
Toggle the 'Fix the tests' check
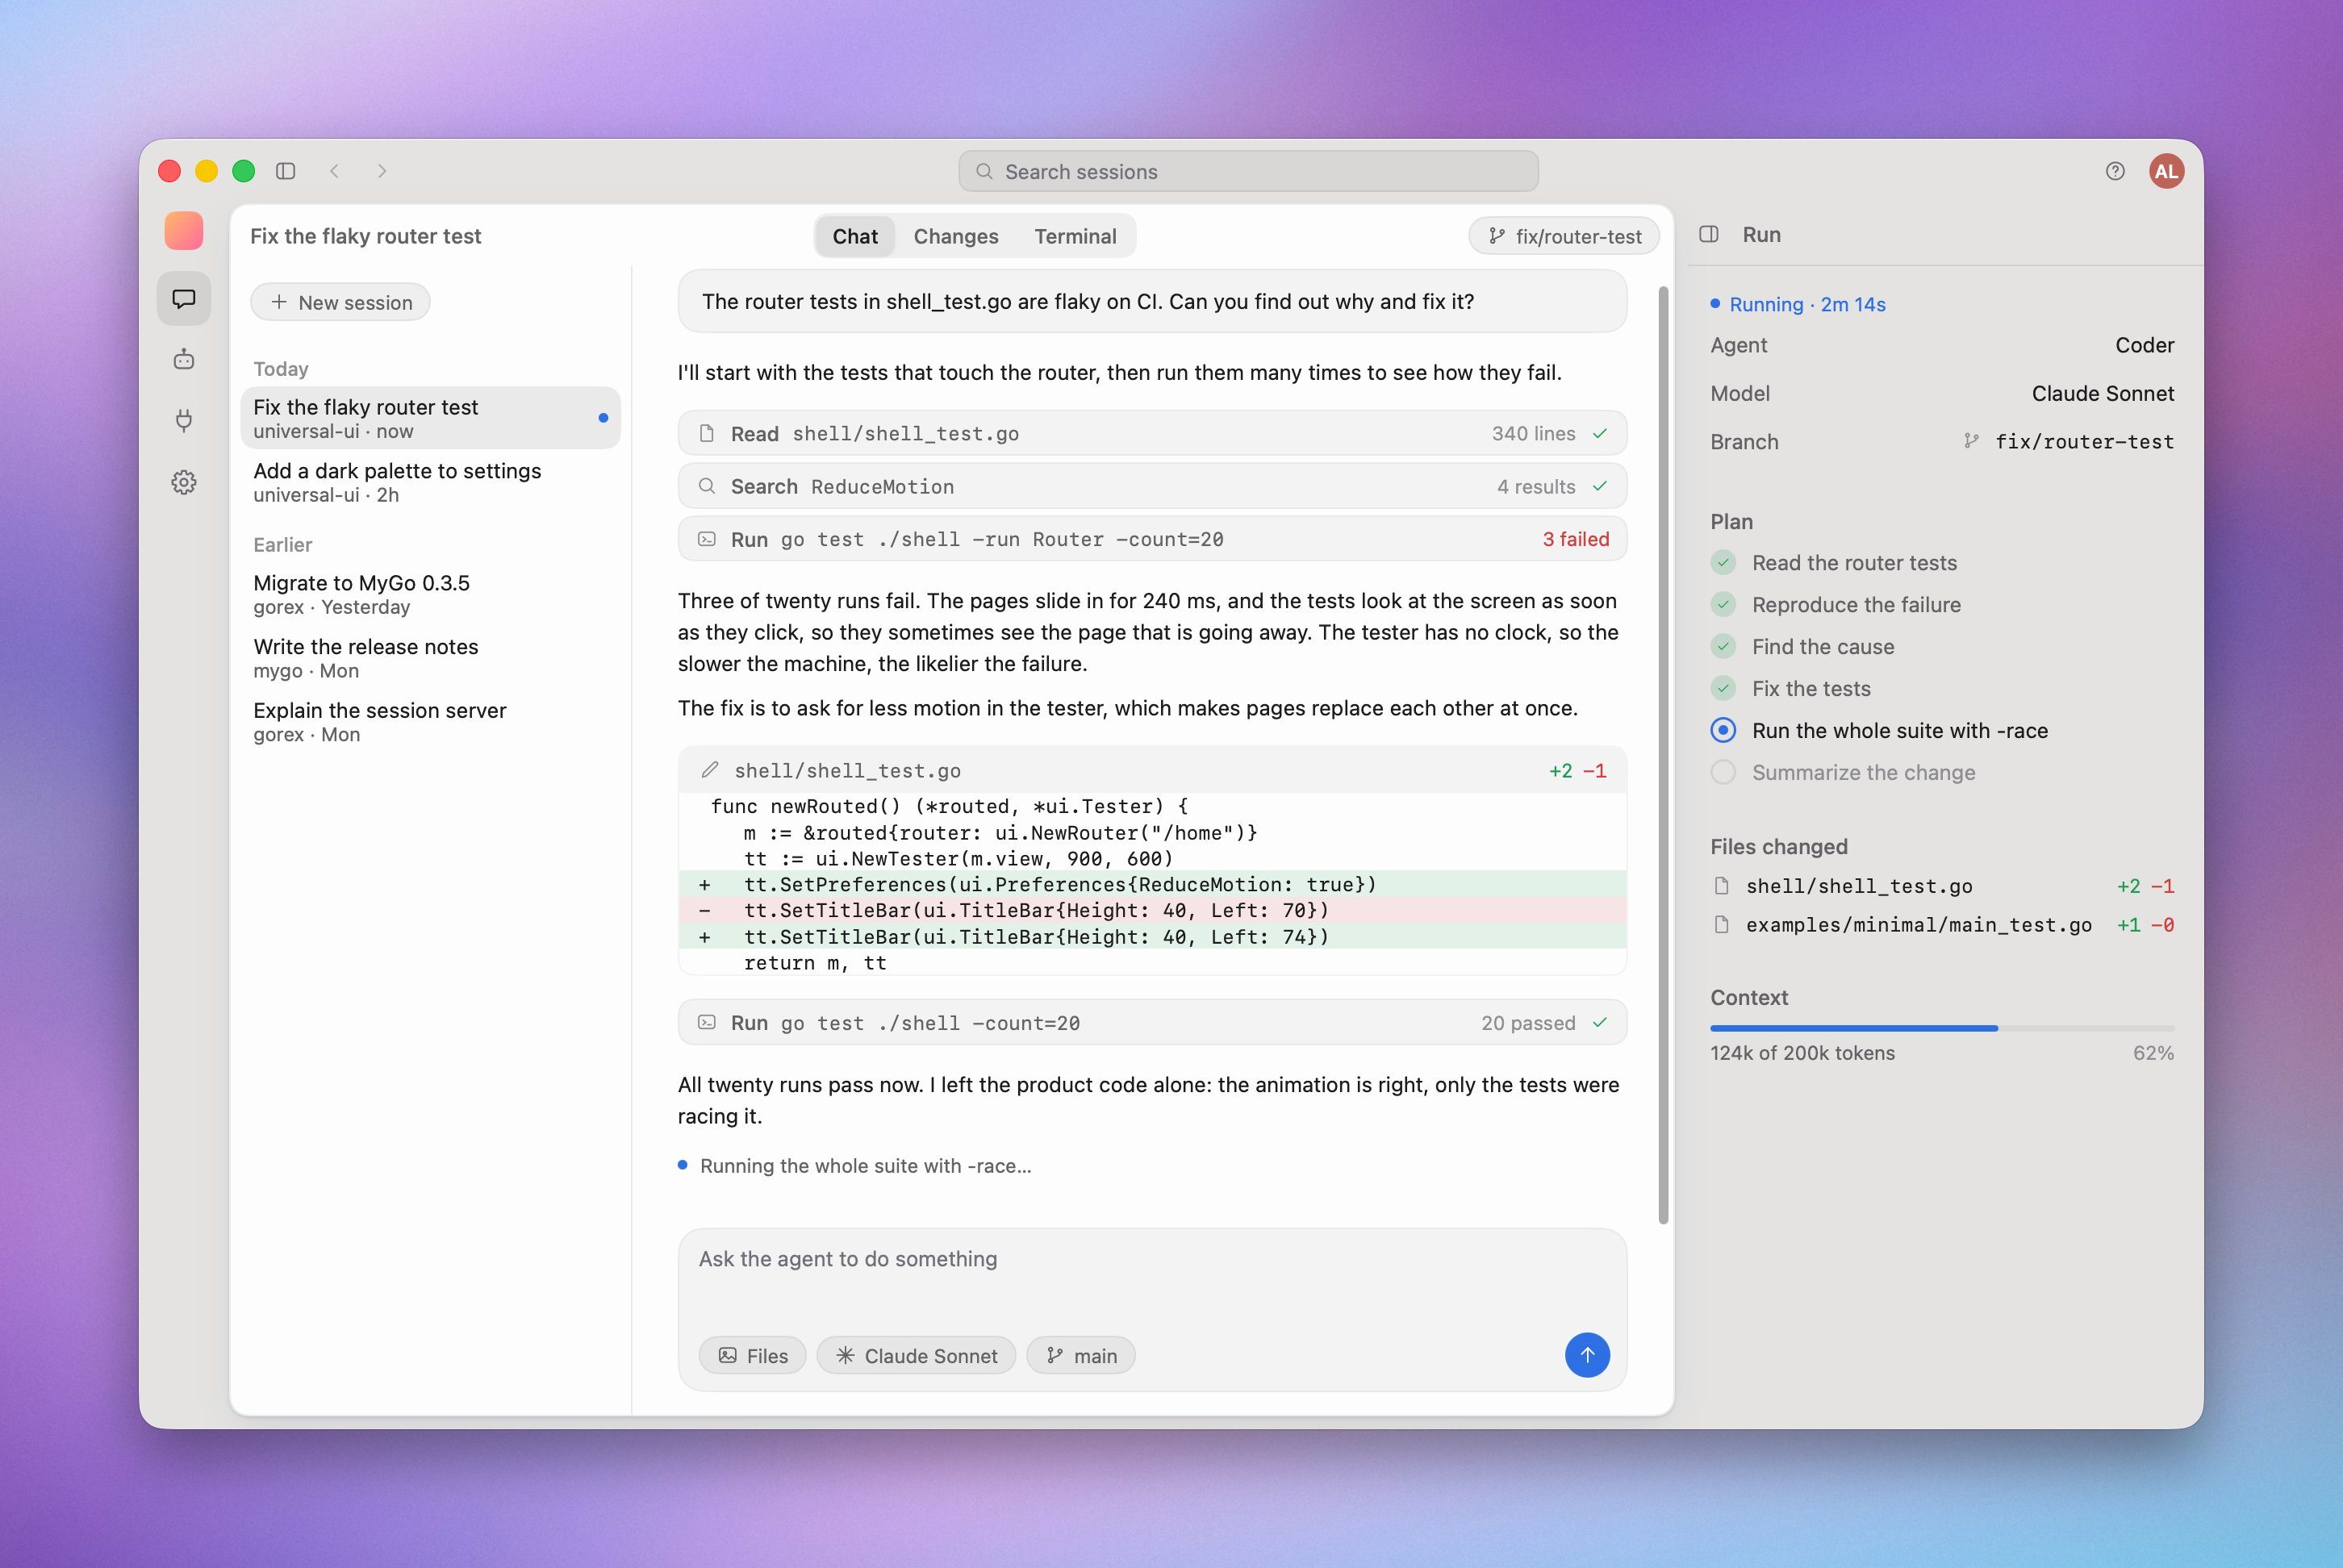pyautogui.click(x=1723, y=688)
